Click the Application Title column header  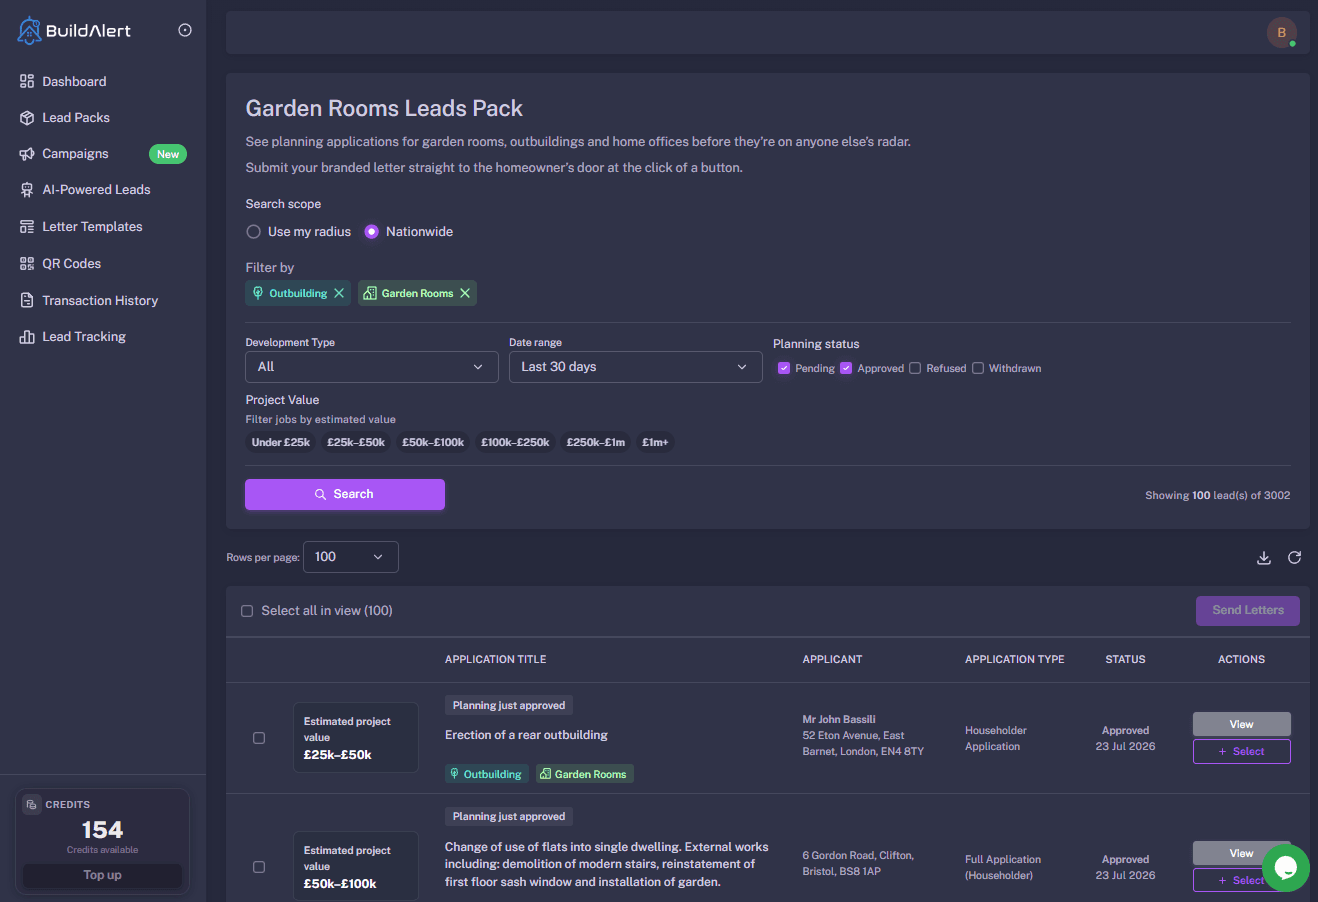coord(496,659)
